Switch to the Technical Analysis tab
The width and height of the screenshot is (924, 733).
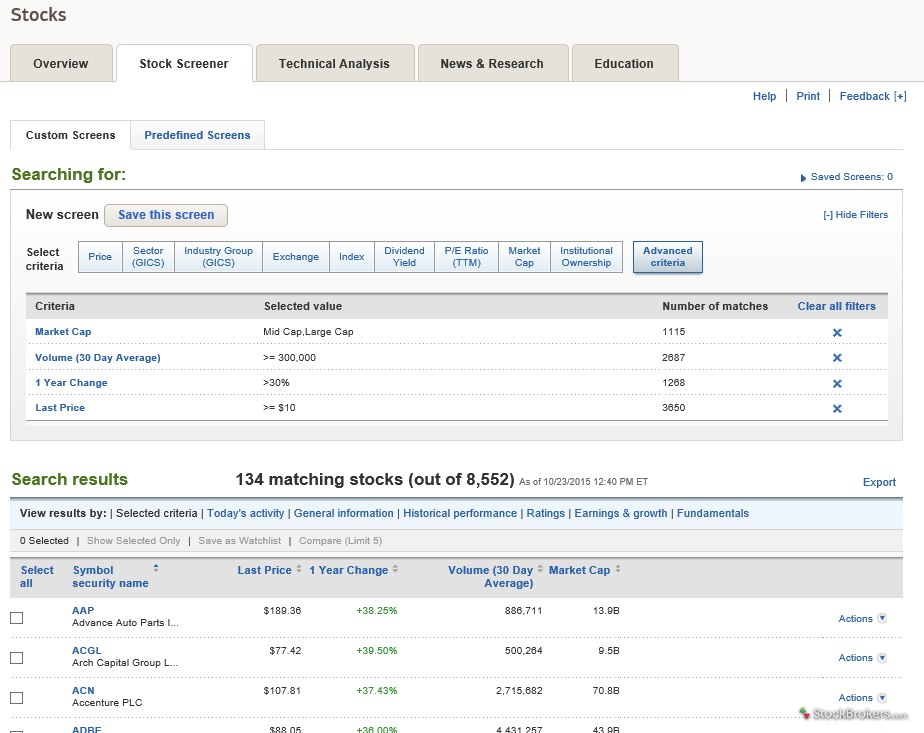tap(334, 64)
